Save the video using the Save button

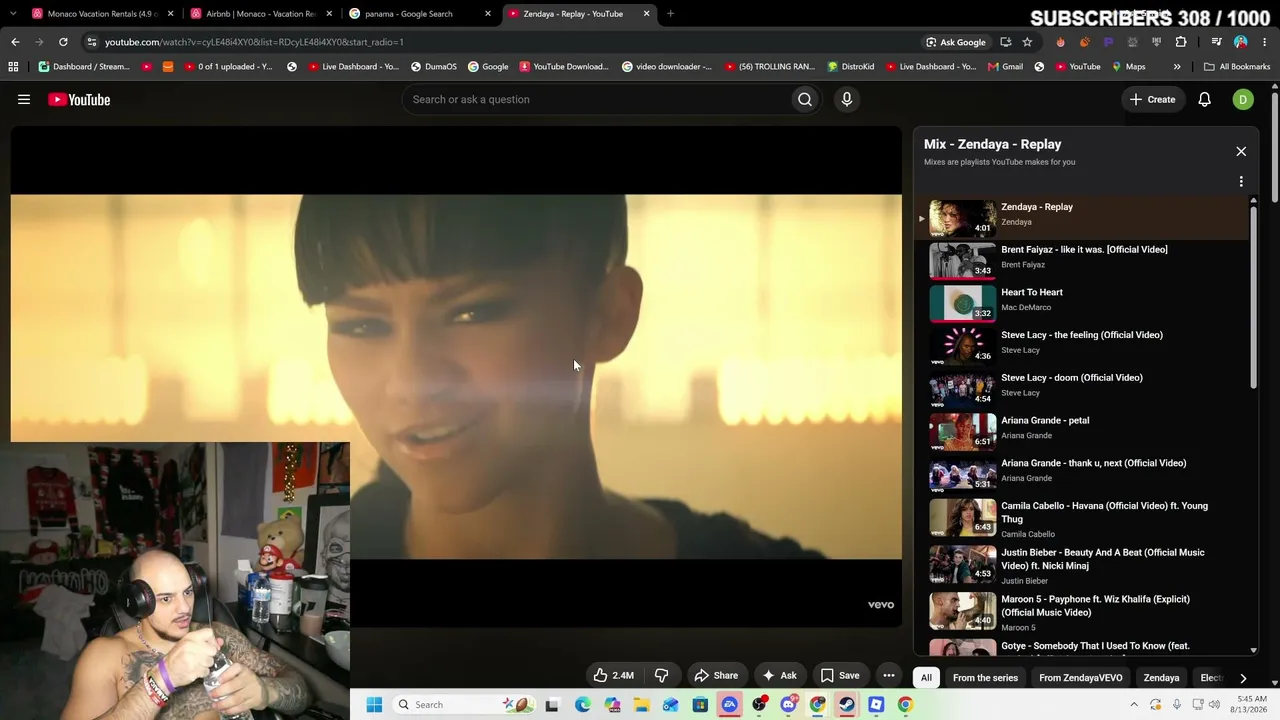coord(840,675)
